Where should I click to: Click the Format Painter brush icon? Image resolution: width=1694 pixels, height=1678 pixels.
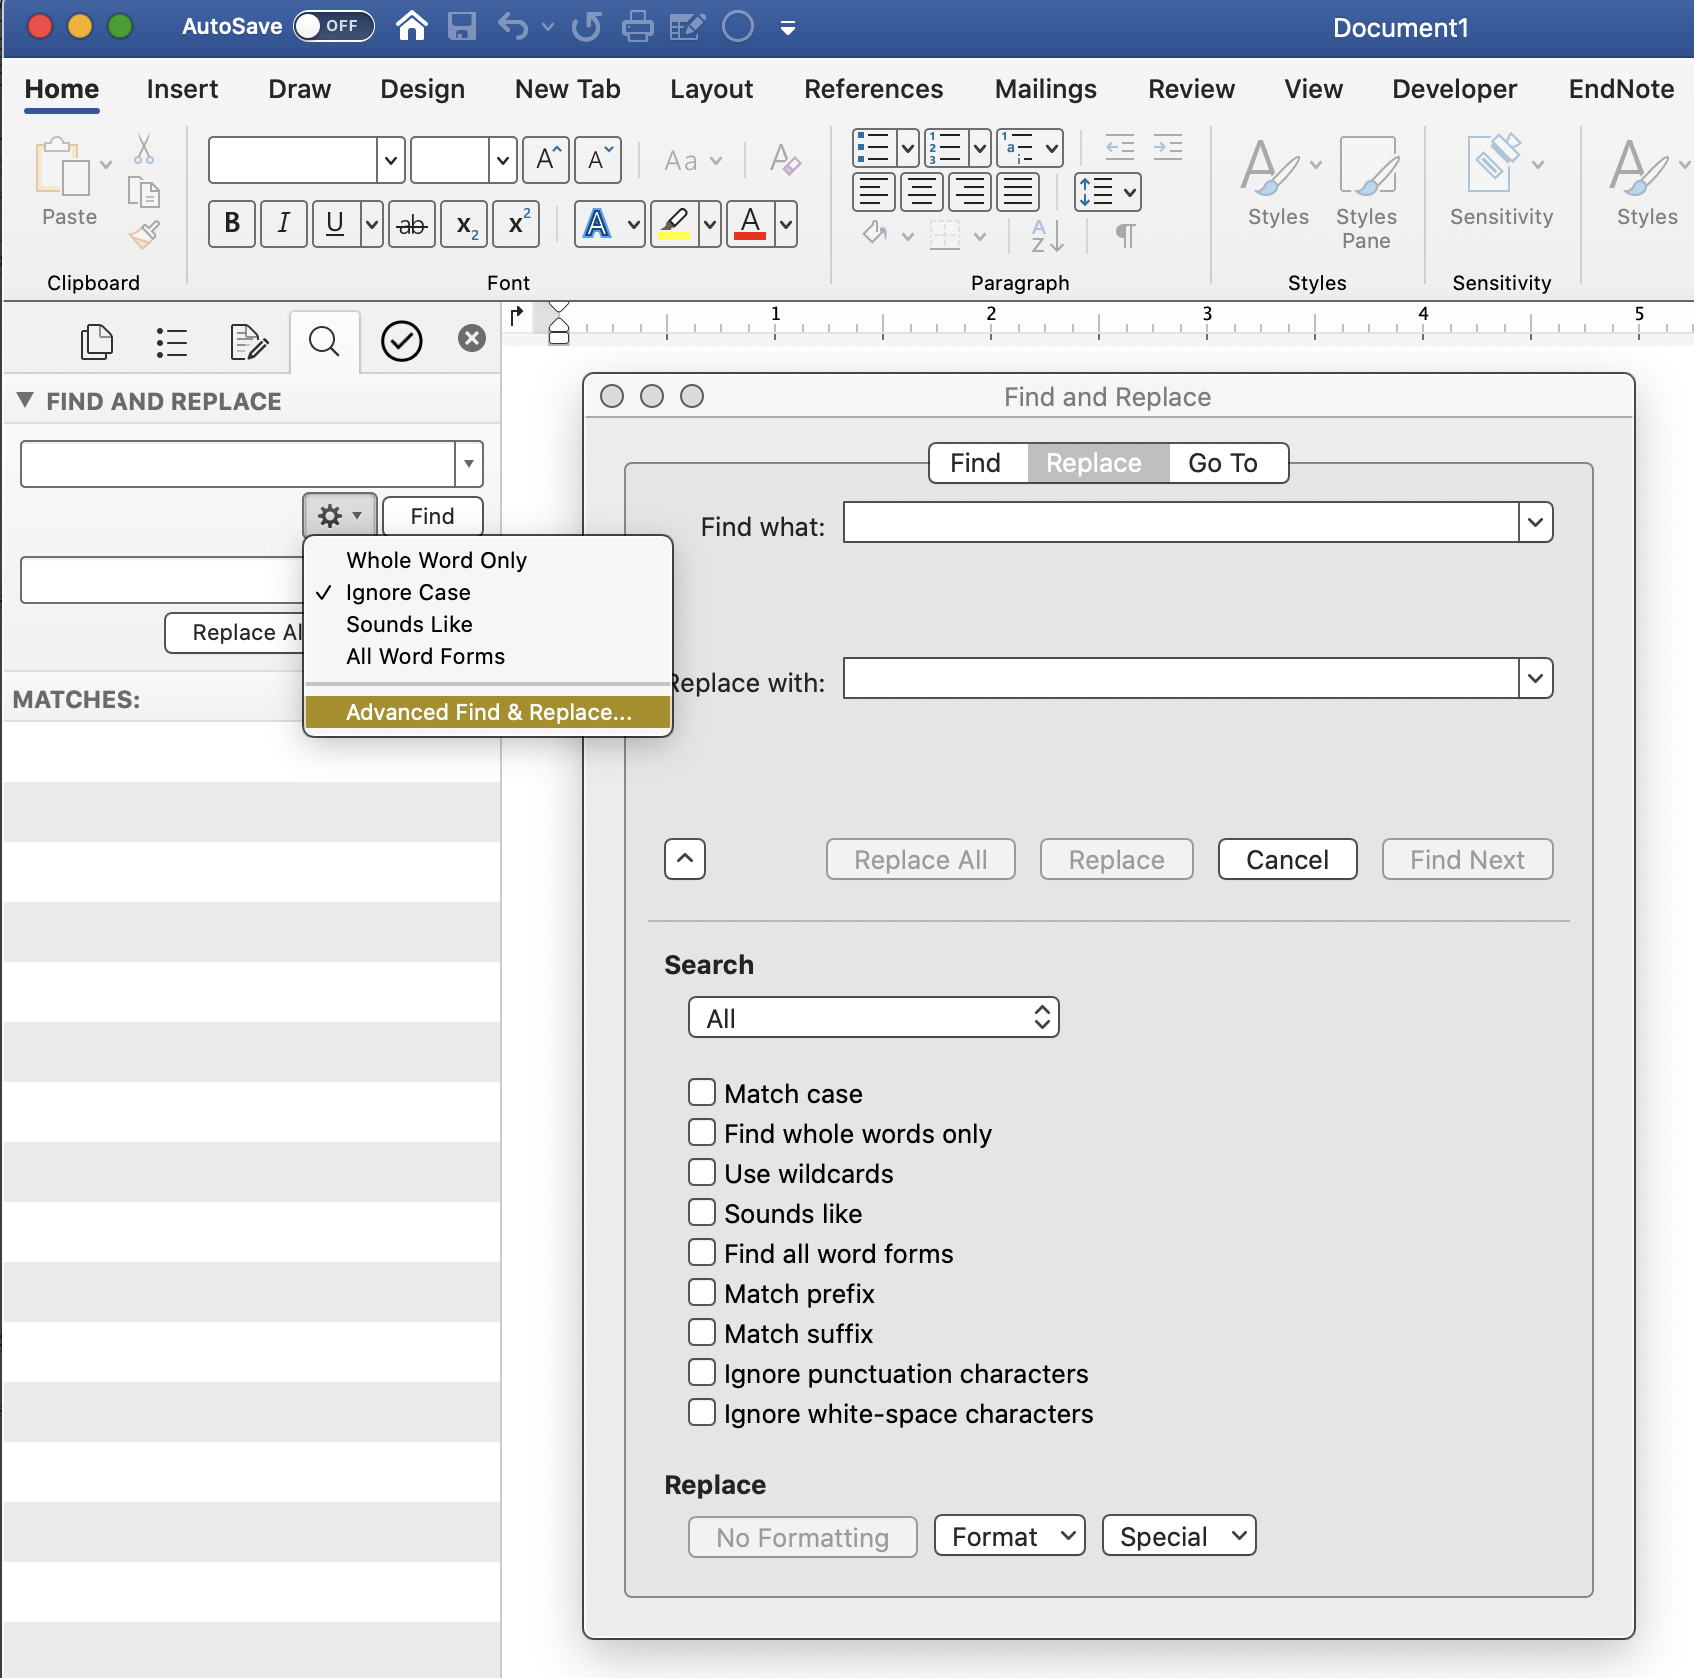click(x=144, y=236)
